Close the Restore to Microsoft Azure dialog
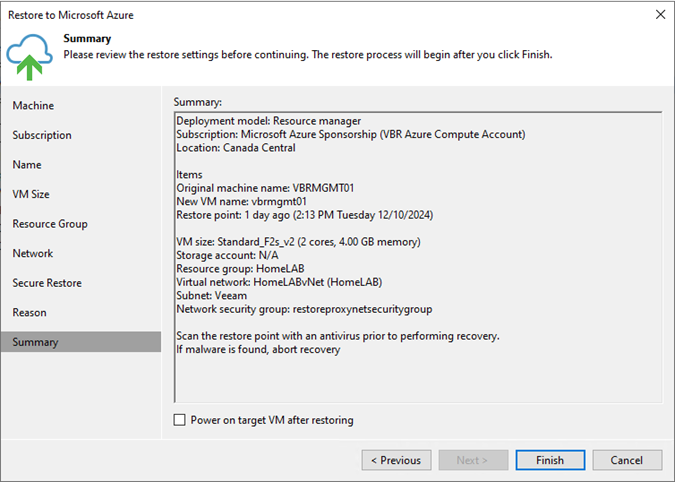Viewport: 675px width, 482px height. pos(660,15)
